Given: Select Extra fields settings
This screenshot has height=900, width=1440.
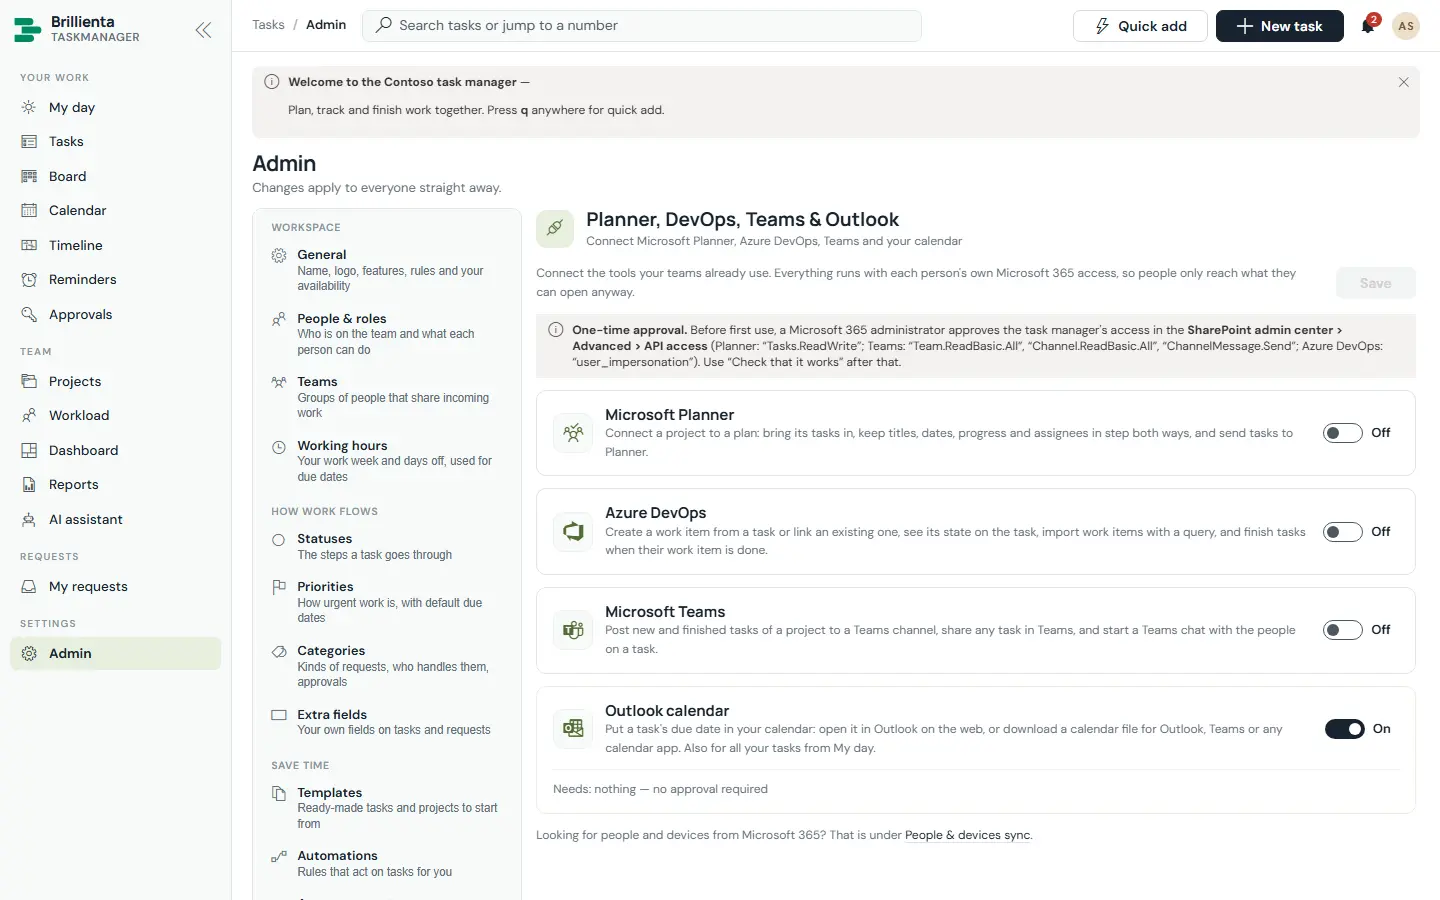Looking at the screenshot, I should pos(387,722).
